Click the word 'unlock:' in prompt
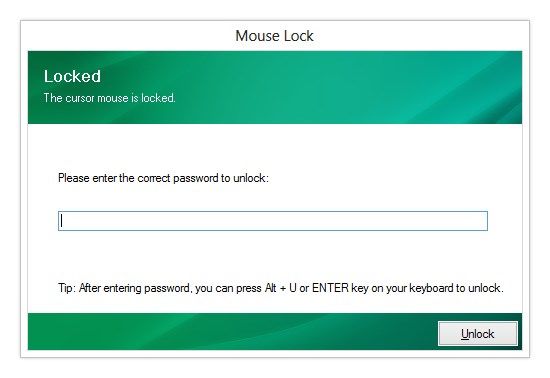The height and width of the screenshot is (378, 550). tap(251, 178)
